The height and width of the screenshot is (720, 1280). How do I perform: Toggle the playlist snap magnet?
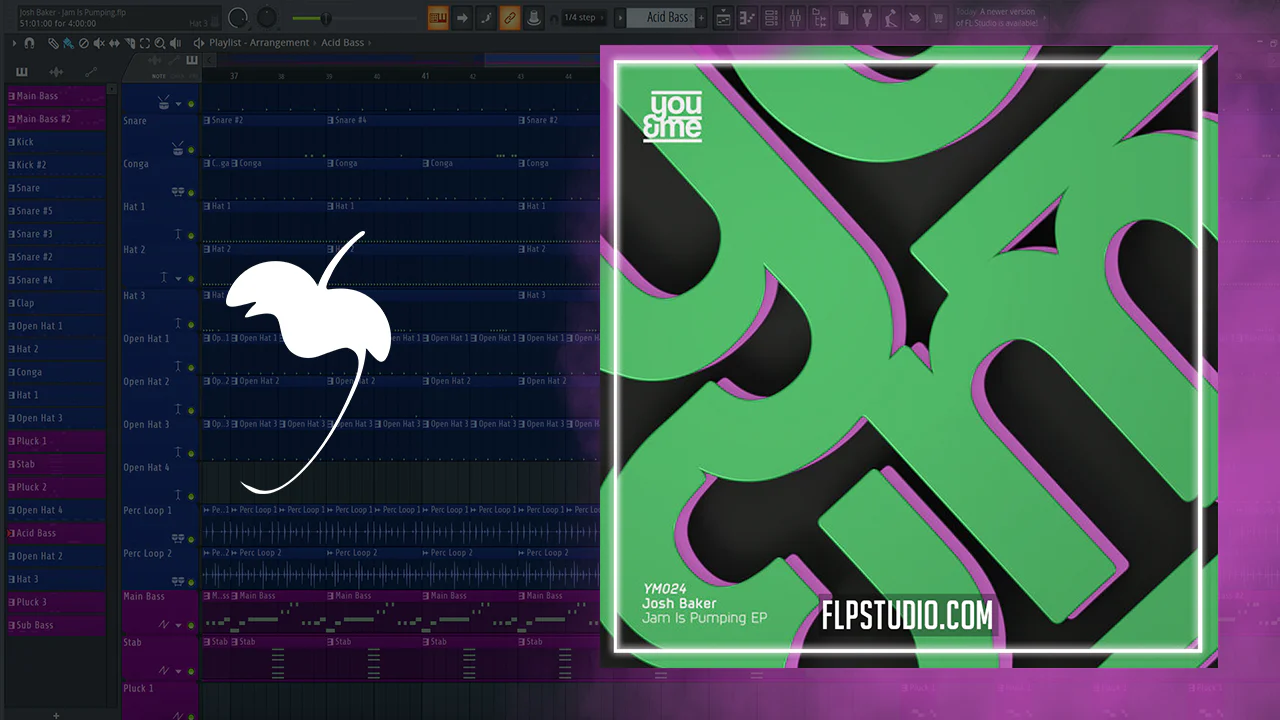[28, 43]
